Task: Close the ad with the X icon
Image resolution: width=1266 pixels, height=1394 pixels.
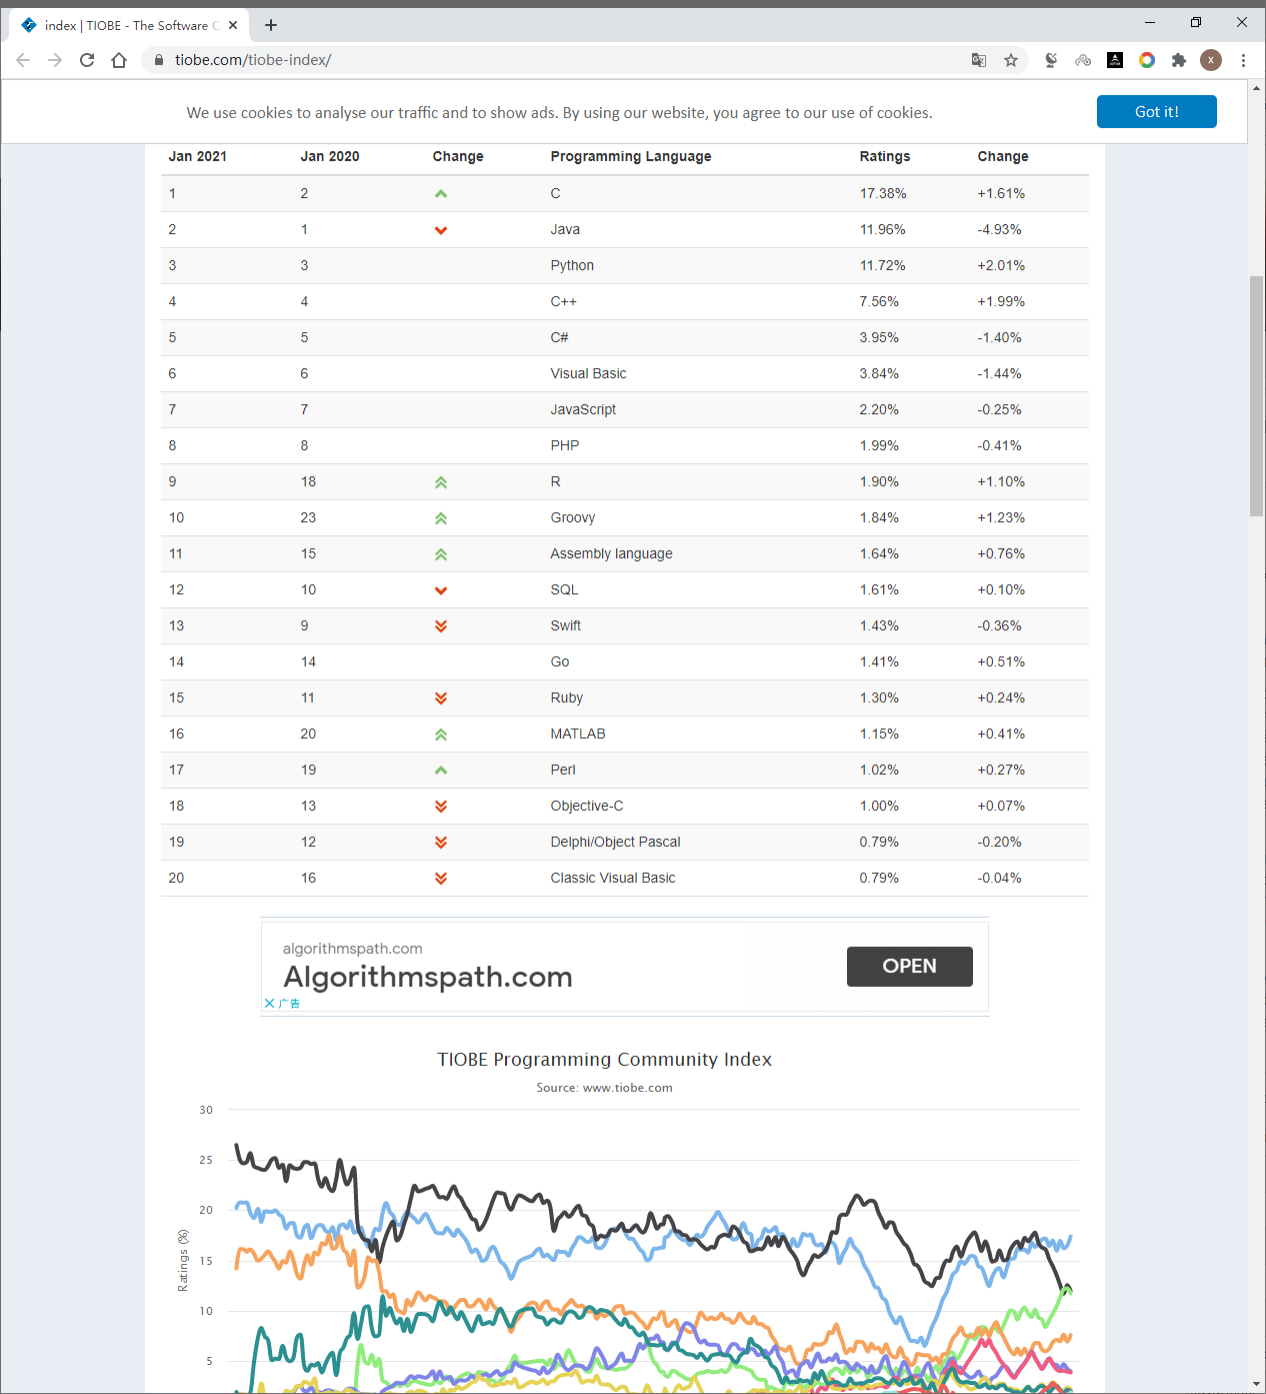Action: [x=270, y=1003]
